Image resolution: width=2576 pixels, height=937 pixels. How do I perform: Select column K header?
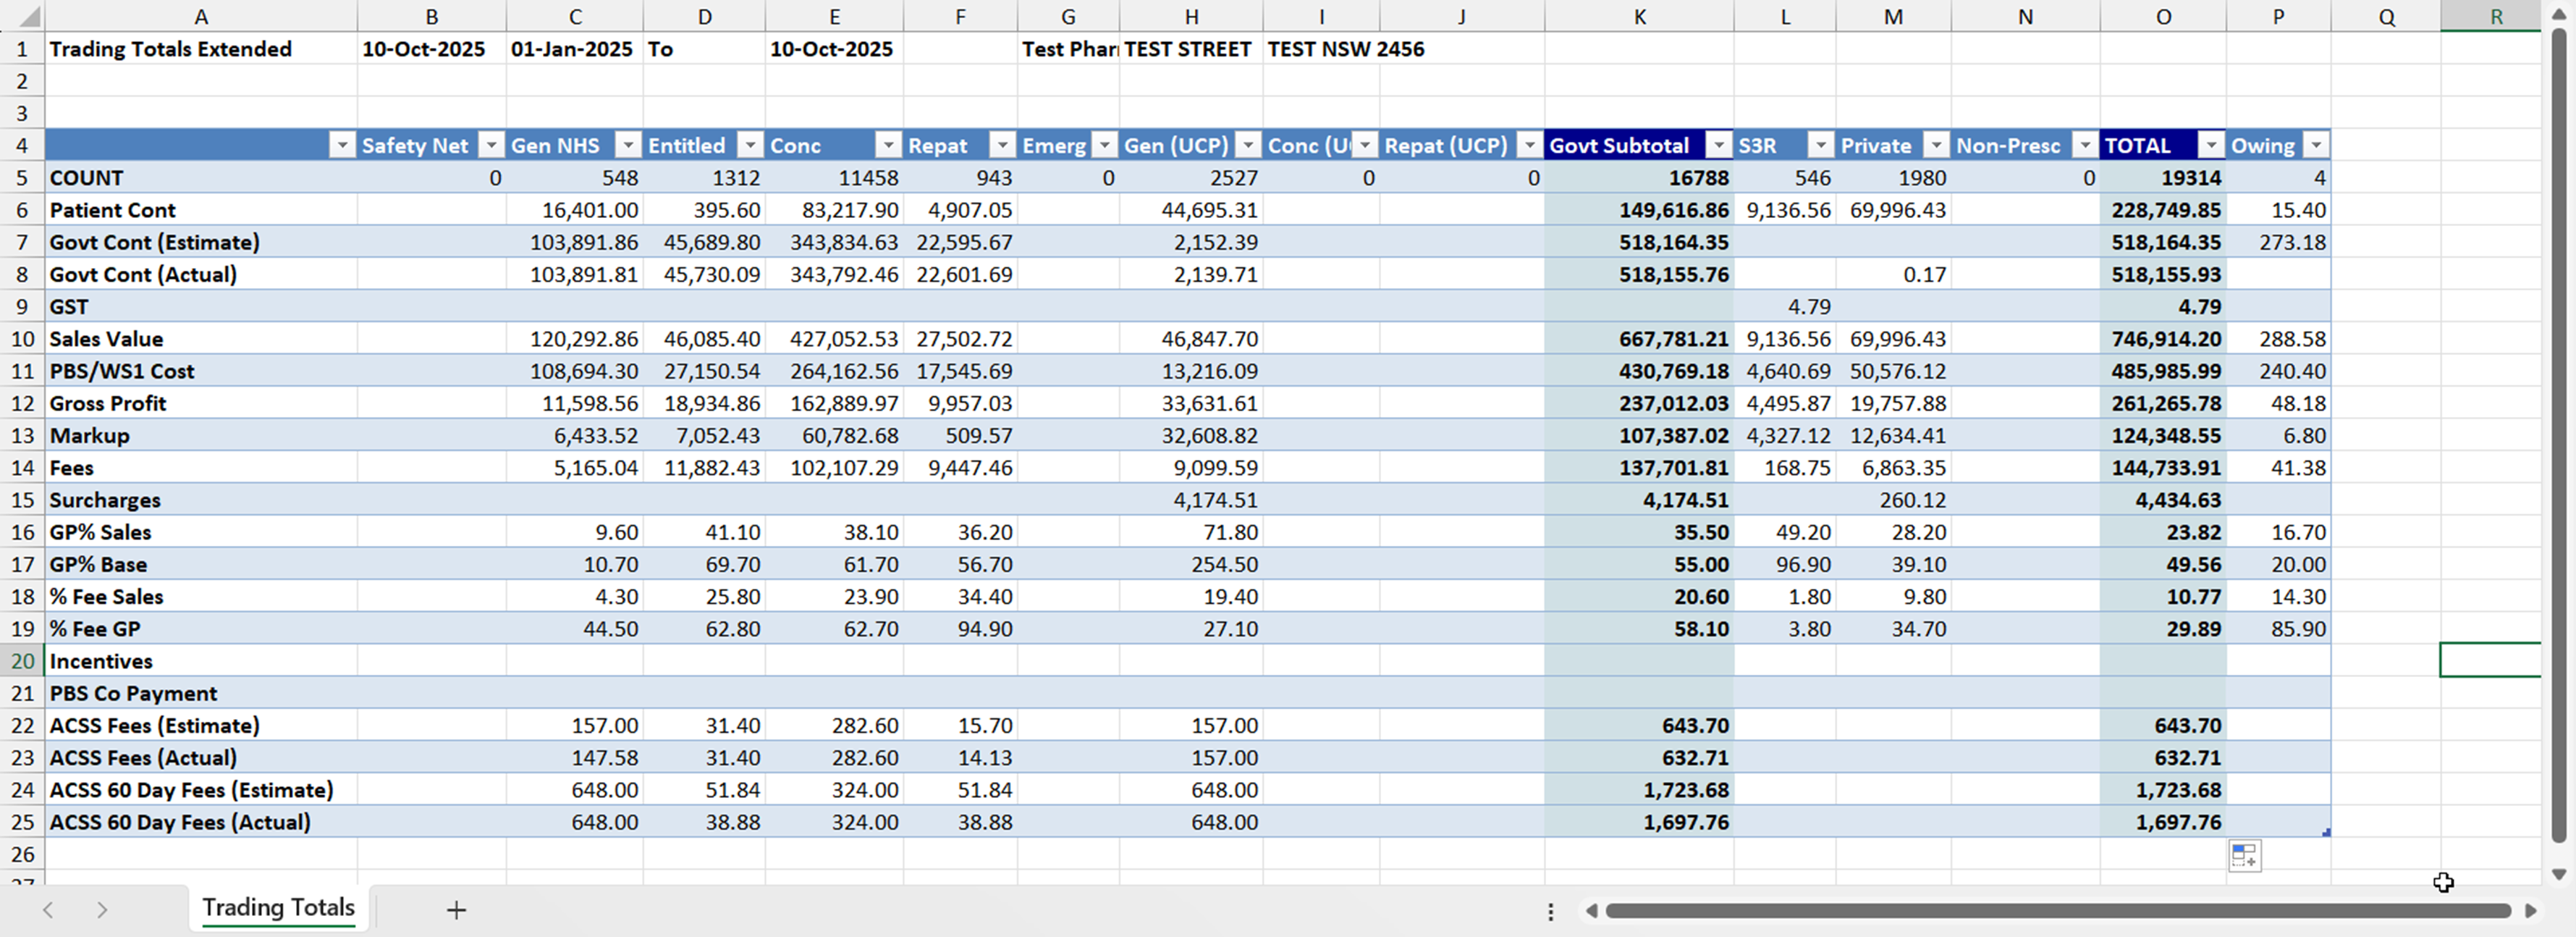point(1639,17)
